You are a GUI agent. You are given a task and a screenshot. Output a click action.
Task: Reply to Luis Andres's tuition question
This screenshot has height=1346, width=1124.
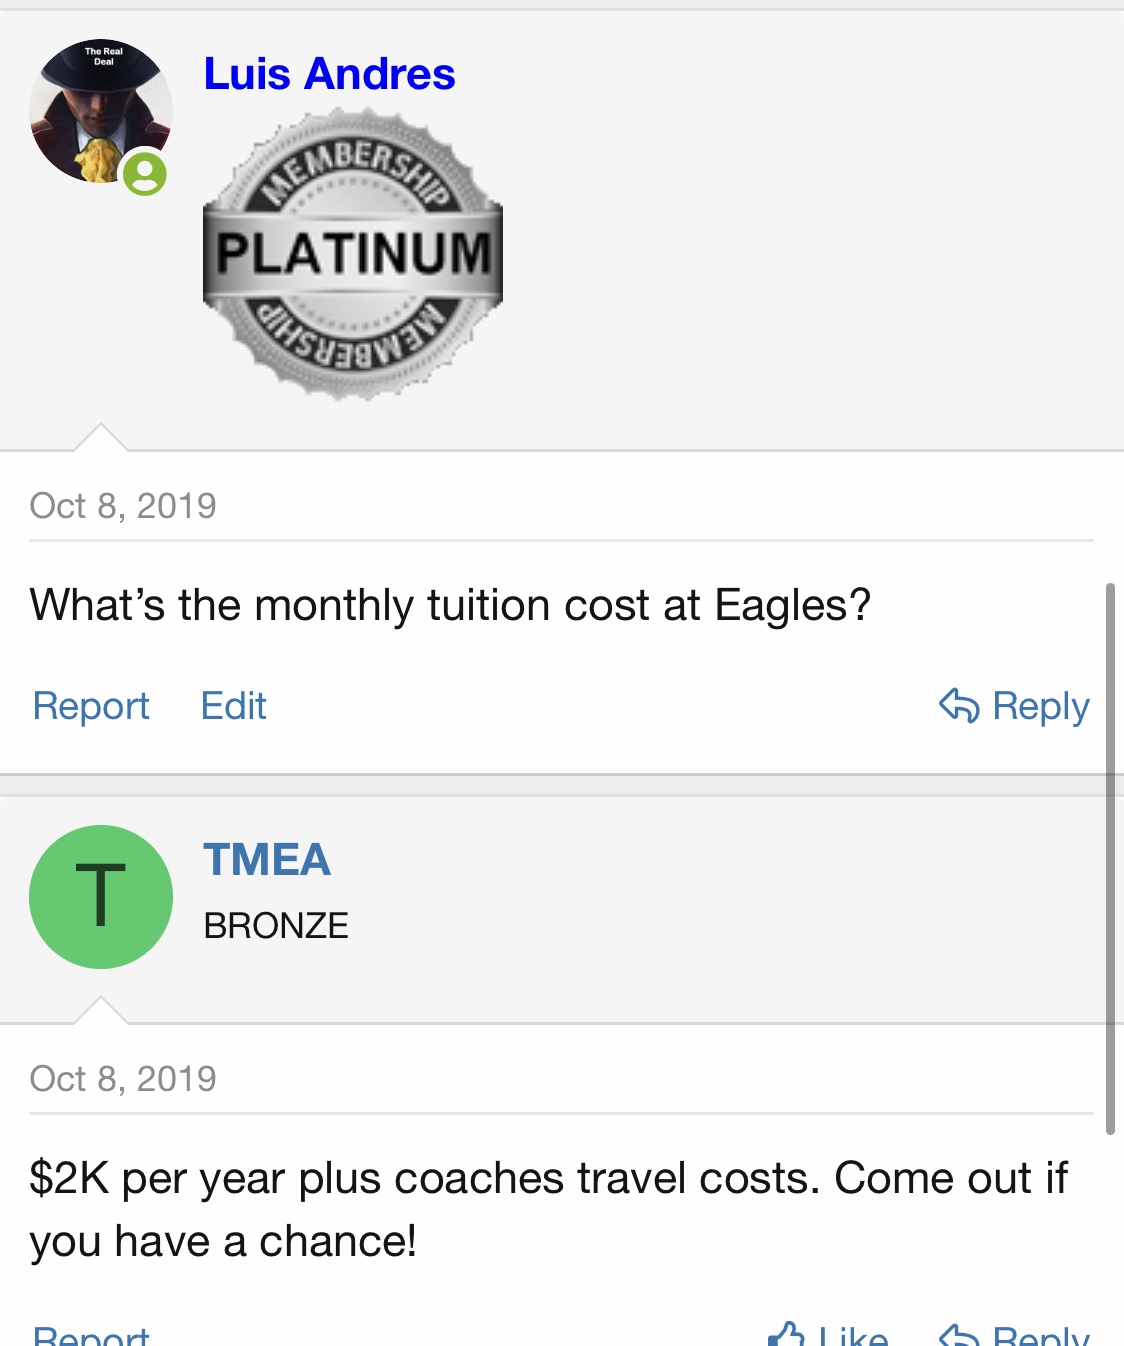click(x=1039, y=706)
